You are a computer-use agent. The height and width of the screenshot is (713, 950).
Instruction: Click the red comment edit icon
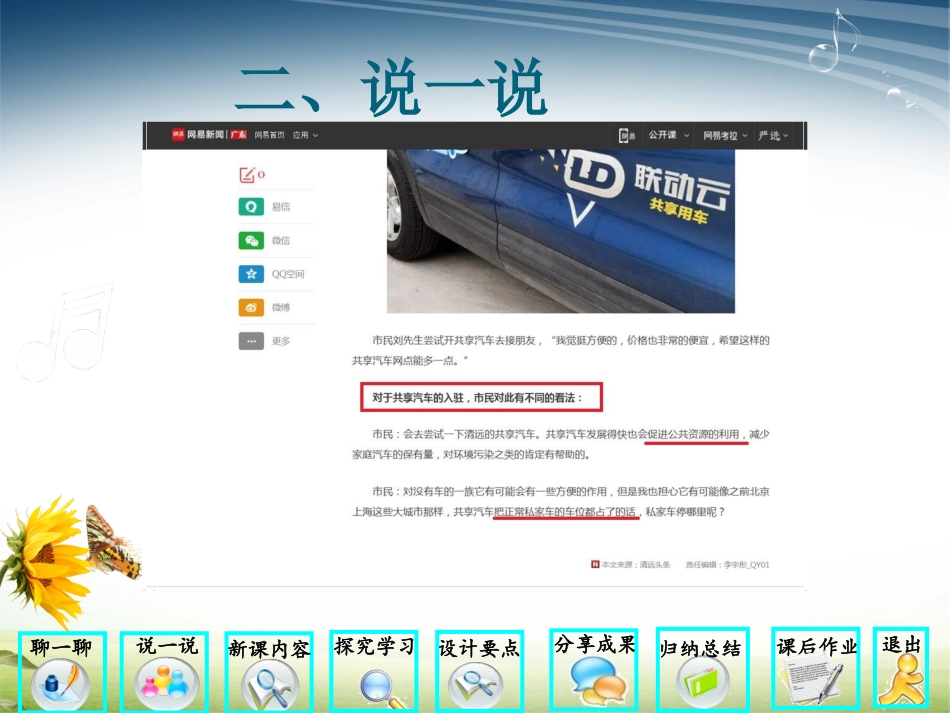(247, 175)
